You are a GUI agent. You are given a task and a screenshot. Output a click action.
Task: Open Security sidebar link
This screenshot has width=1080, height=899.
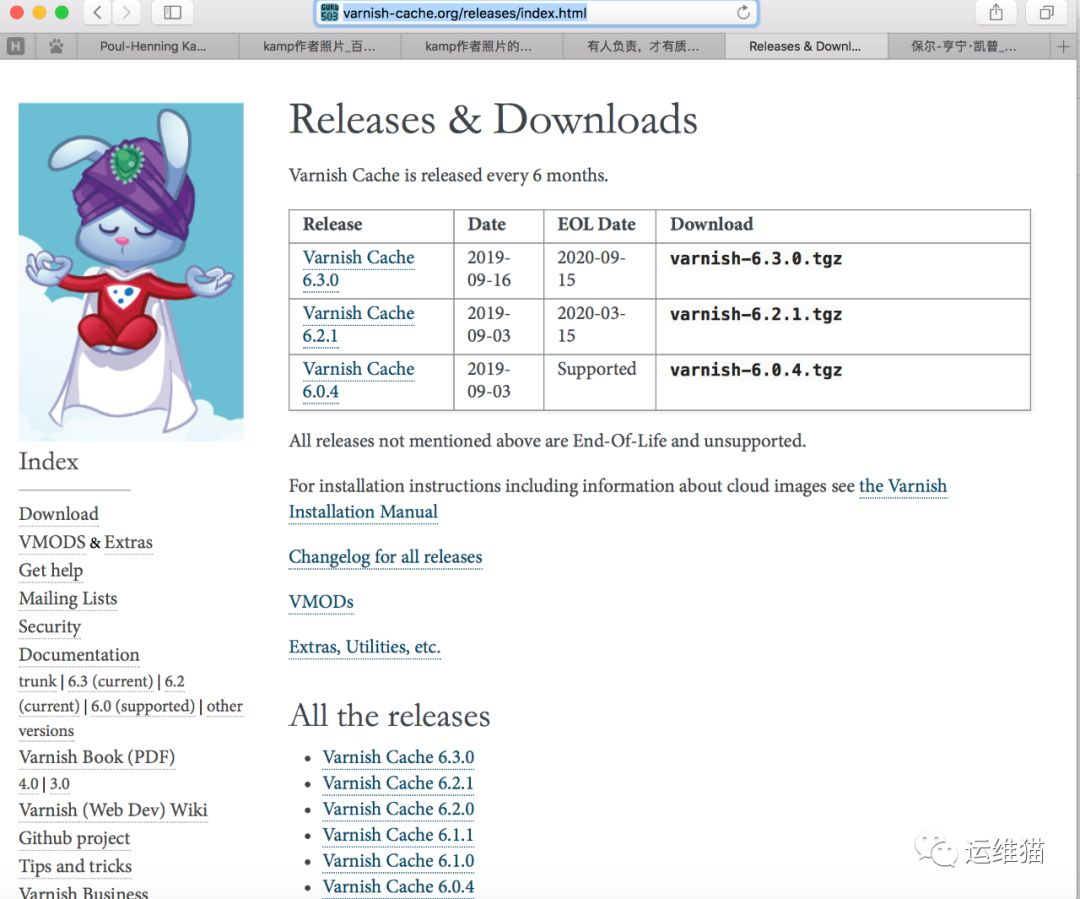pos(50,627)
